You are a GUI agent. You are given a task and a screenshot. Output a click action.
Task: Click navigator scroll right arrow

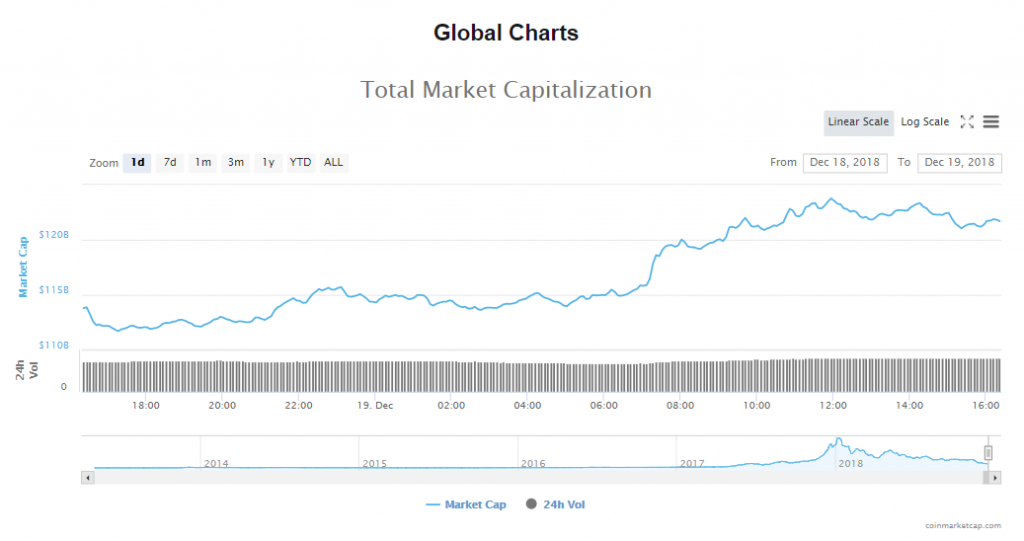[995, 478]
